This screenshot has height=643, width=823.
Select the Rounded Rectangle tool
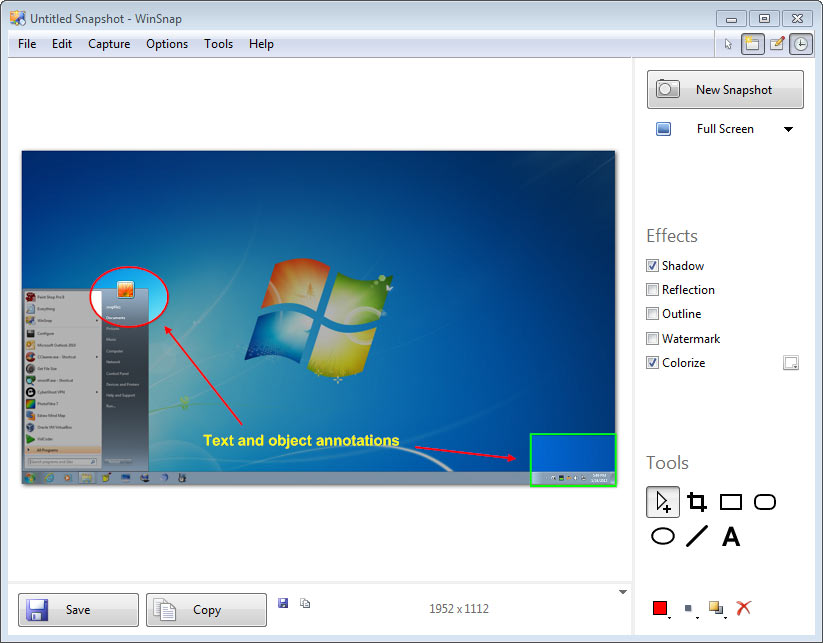(765, 502)
